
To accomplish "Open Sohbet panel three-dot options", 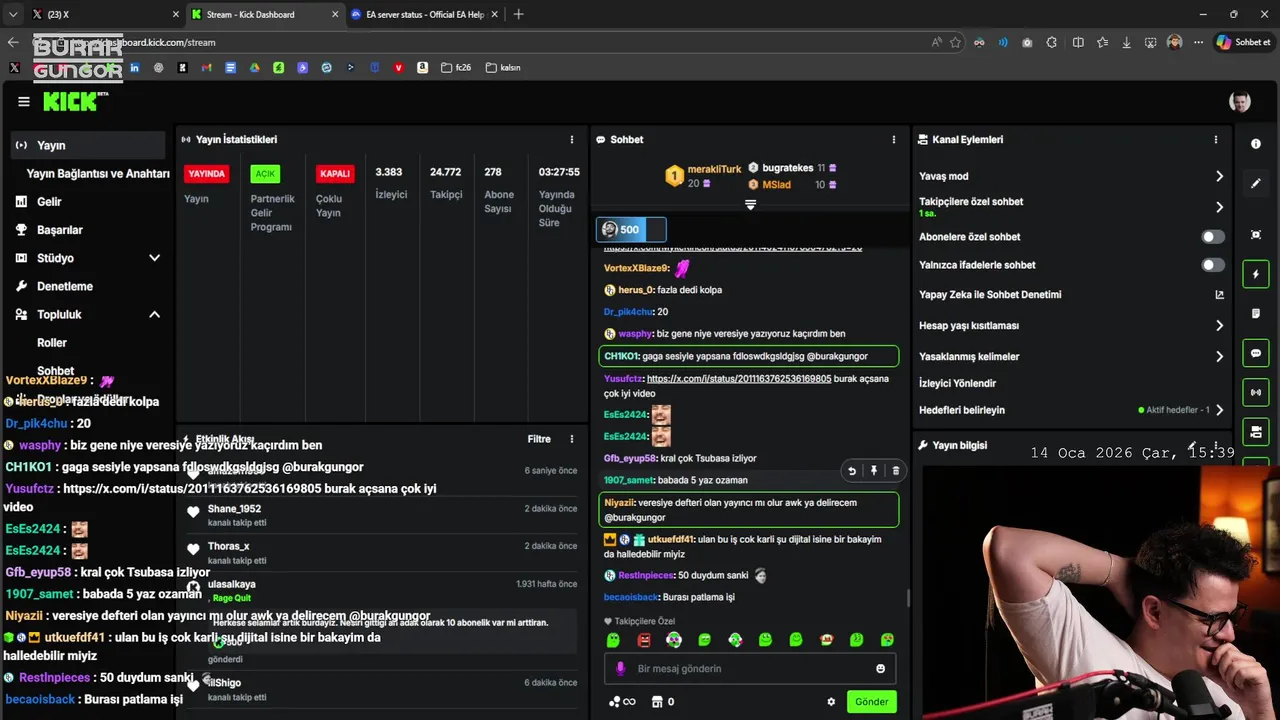I will 894,140.
